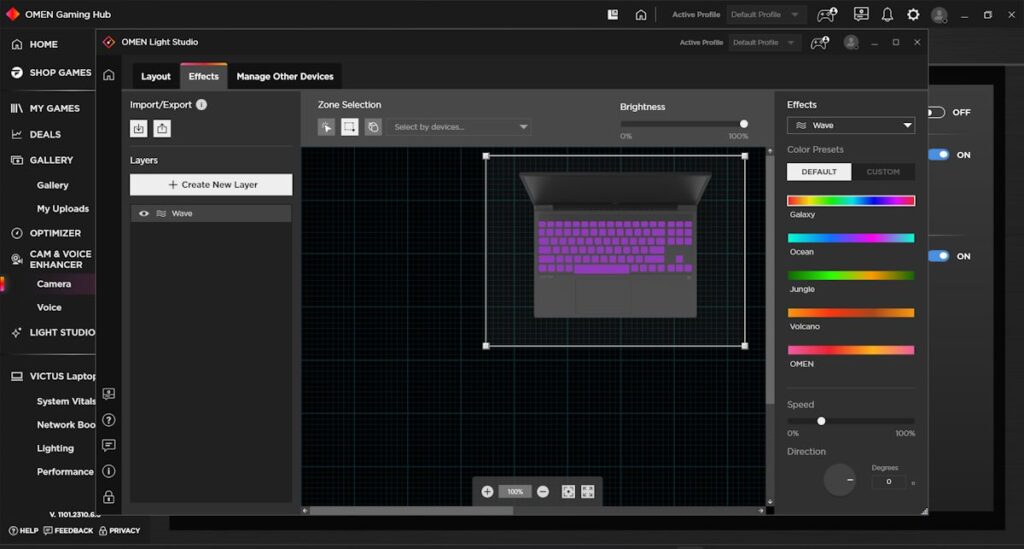Click the Import layout icon
This screenshot has width=1024, height=549.
tap(138, 128)
